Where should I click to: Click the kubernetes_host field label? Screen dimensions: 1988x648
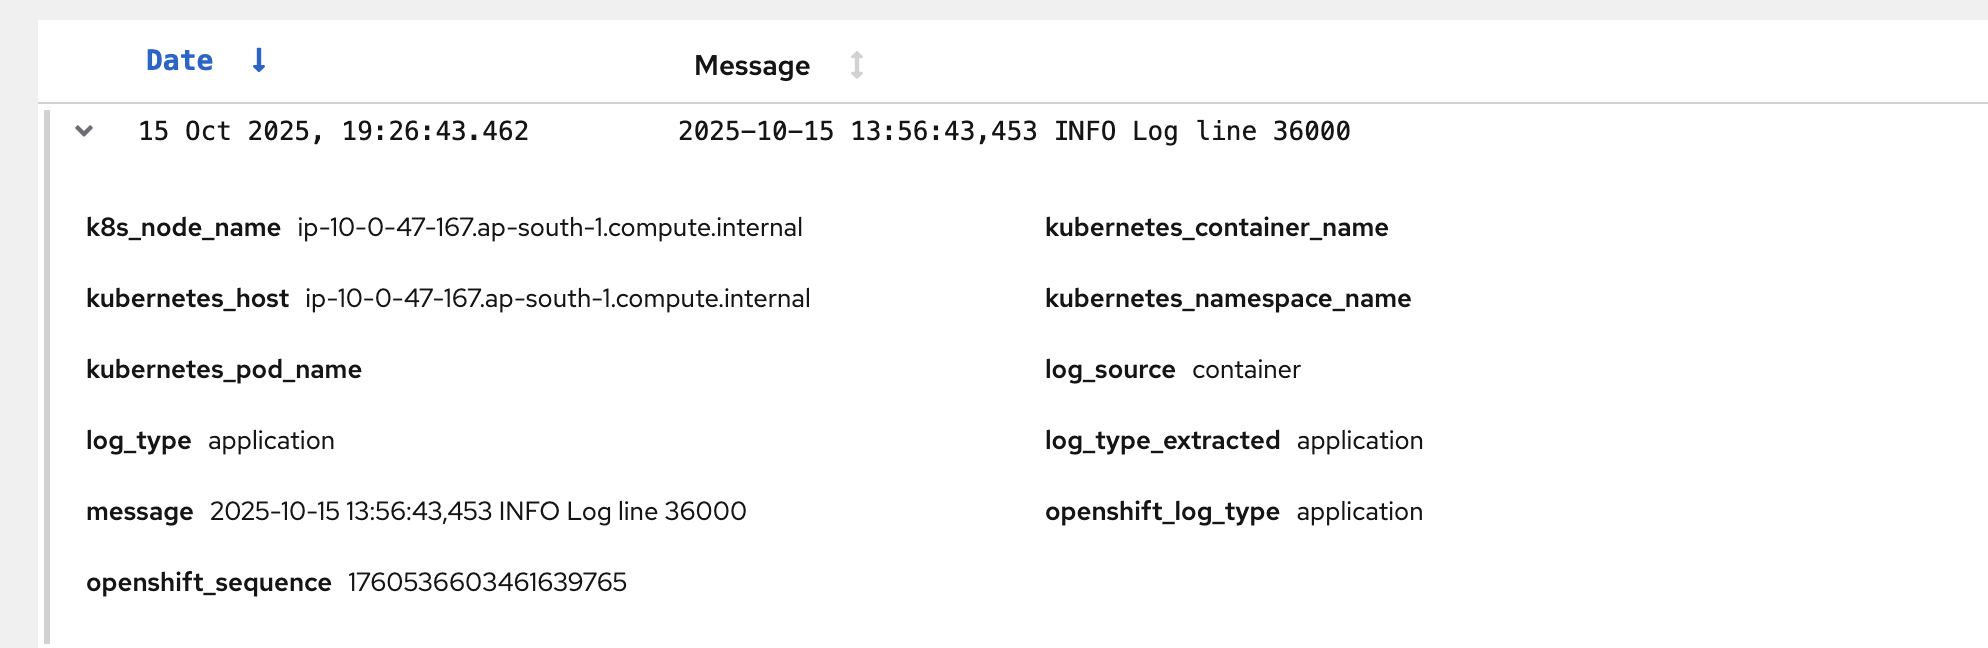coord(187,299)
